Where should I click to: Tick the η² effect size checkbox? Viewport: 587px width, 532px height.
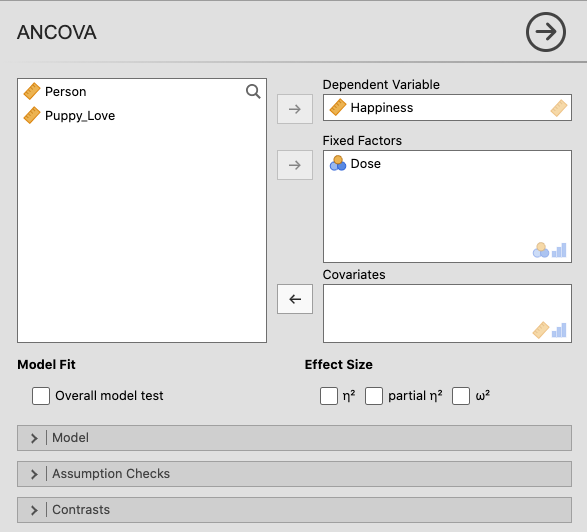[x=329, y=396]
